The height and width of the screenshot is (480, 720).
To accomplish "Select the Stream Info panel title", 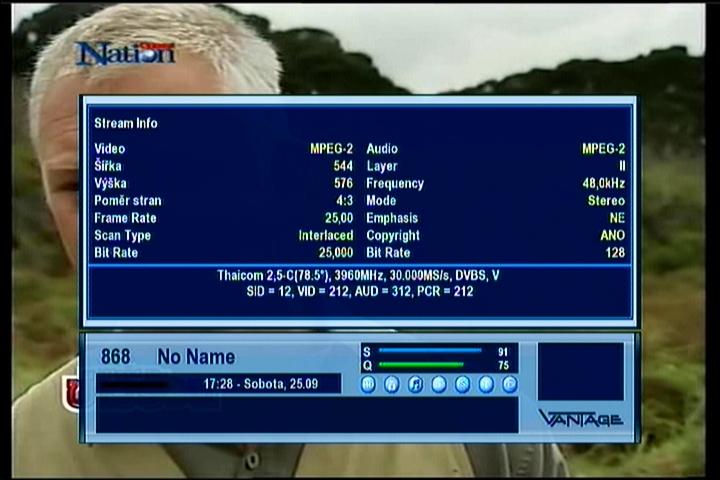I will click(126, 124).
